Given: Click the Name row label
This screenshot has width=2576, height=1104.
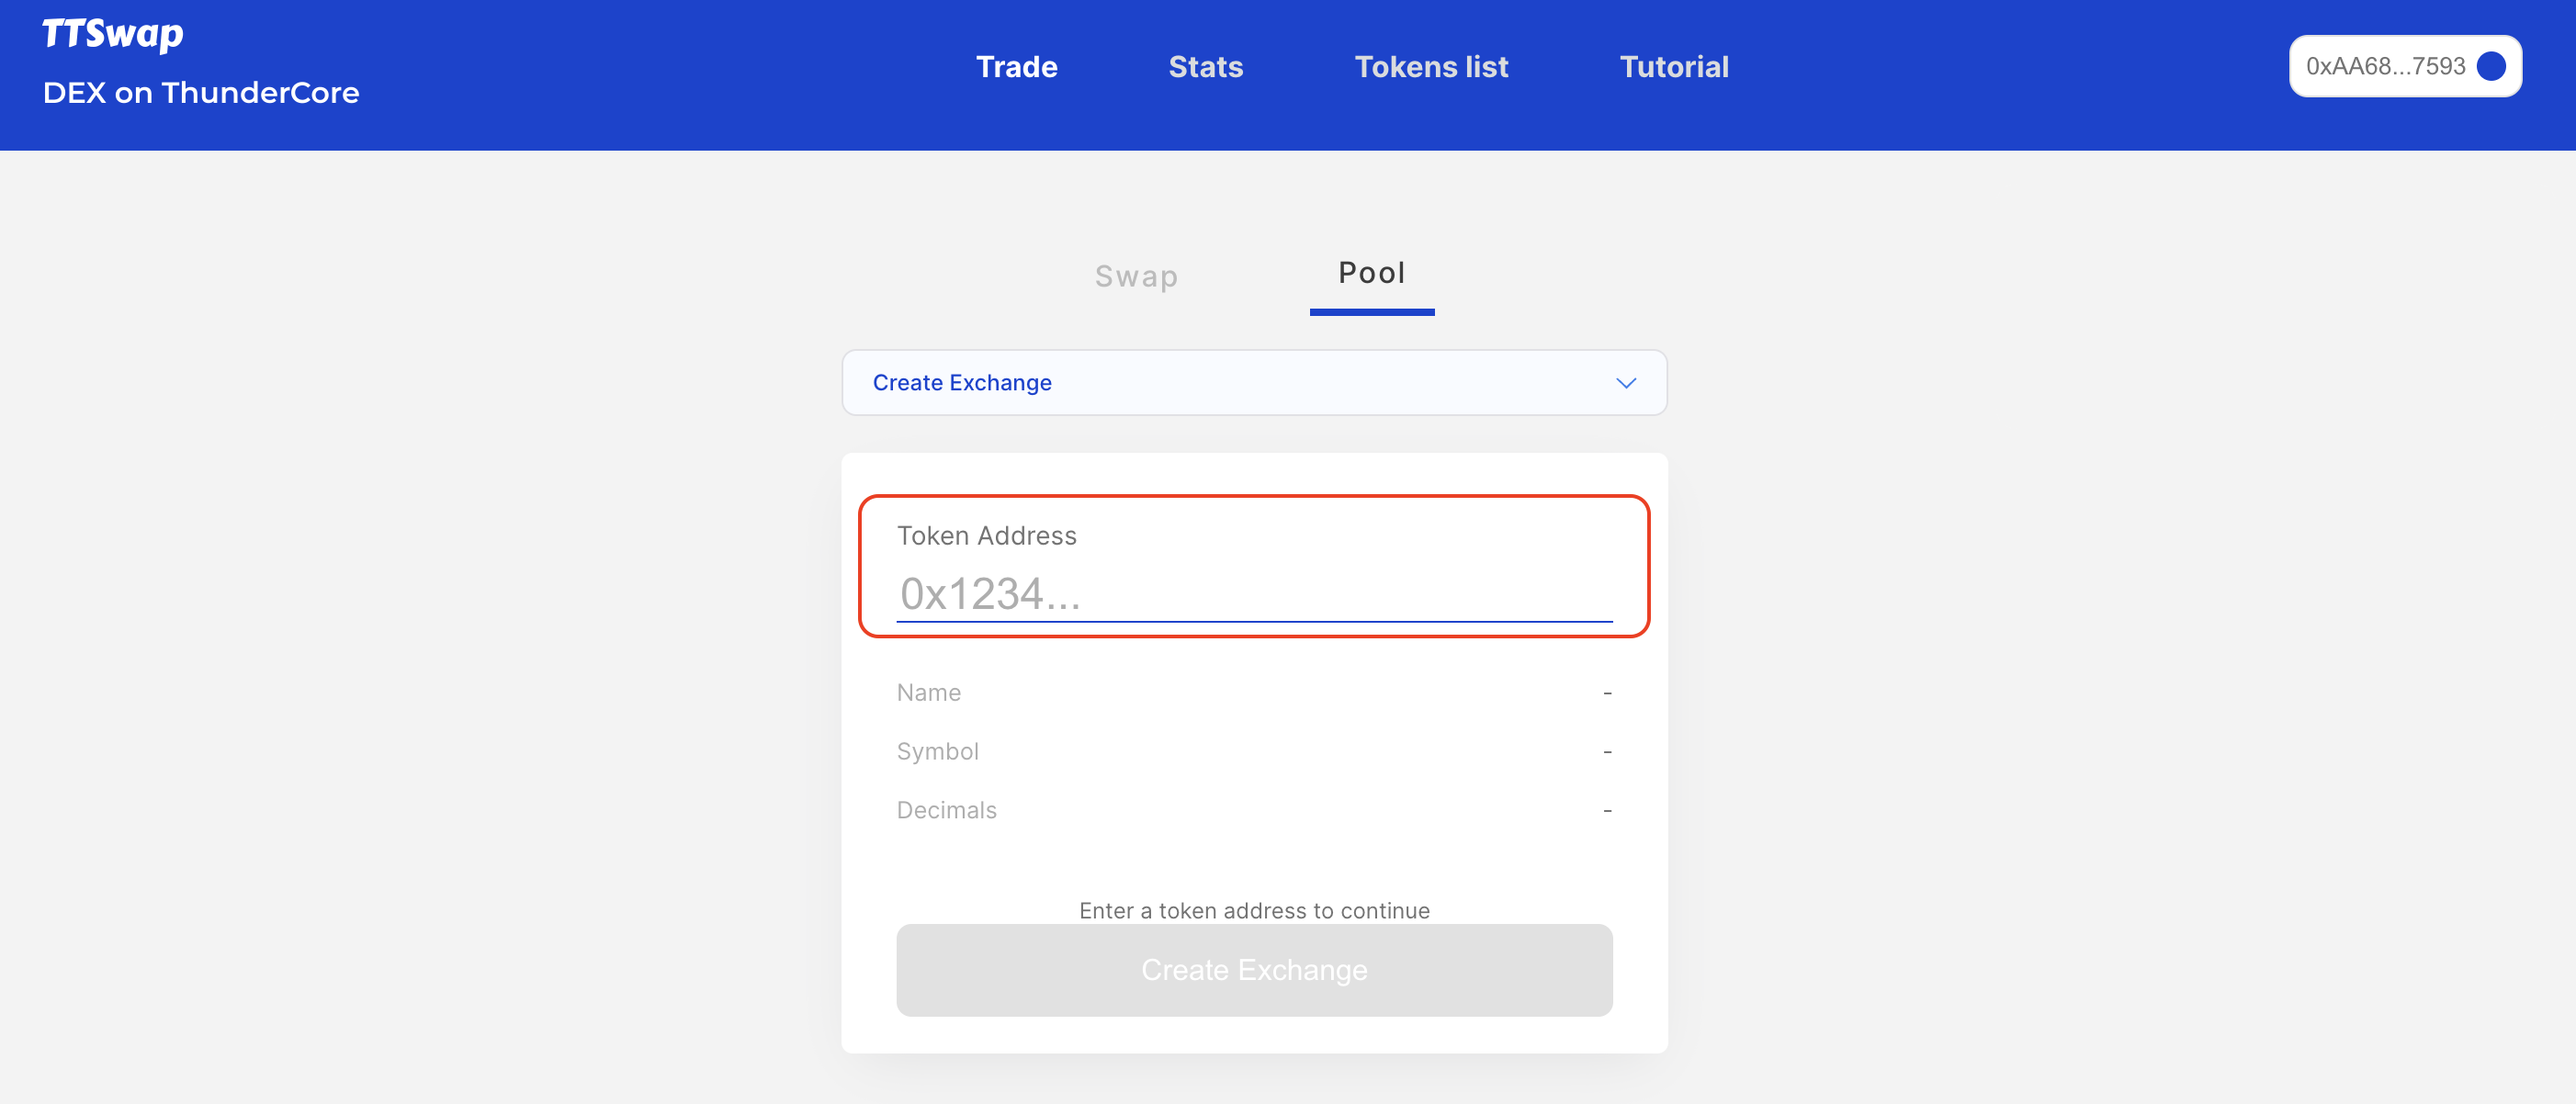Looking at the screenshot, I should 928,693.
